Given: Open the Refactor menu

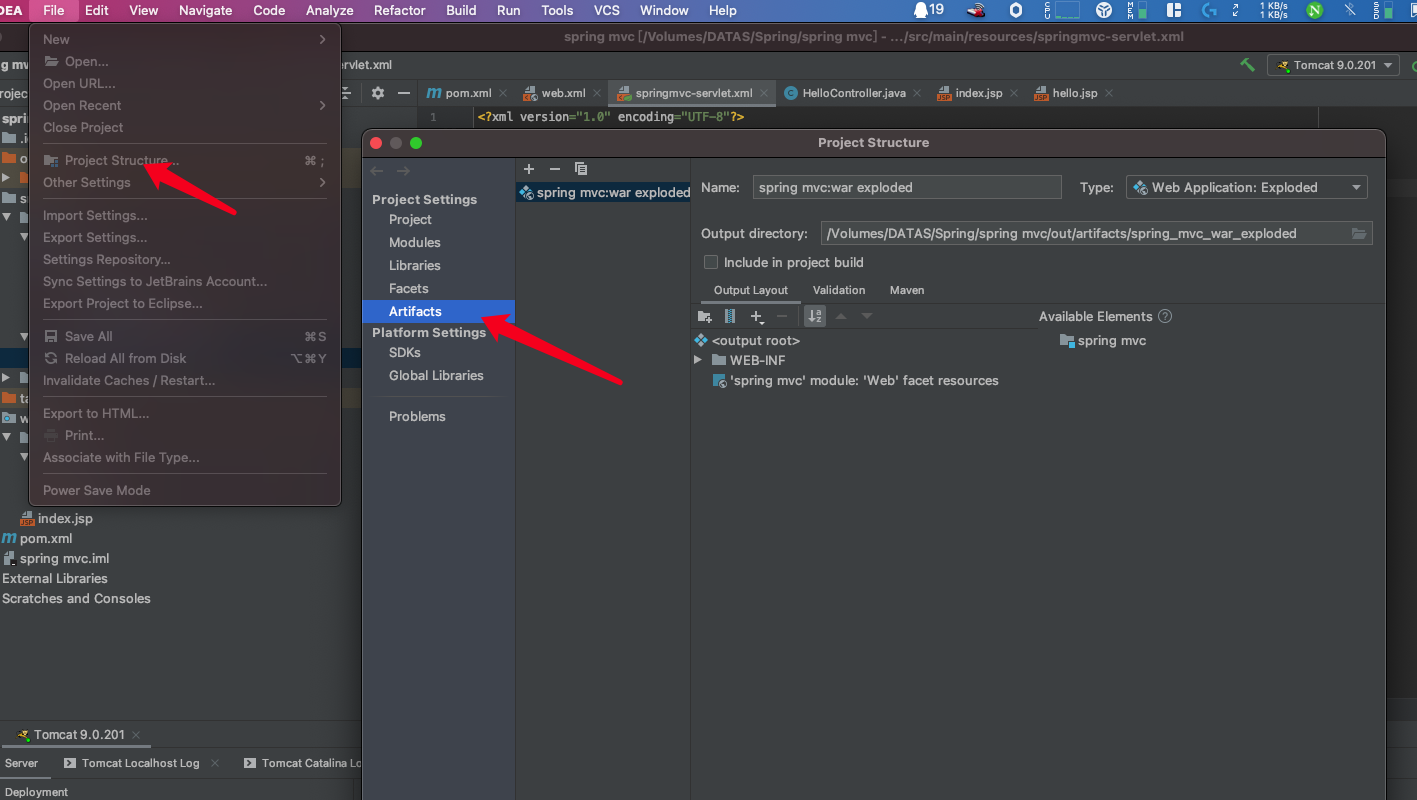Looking at the screenshot, I should pyautogui.click(x=399, y=10).
